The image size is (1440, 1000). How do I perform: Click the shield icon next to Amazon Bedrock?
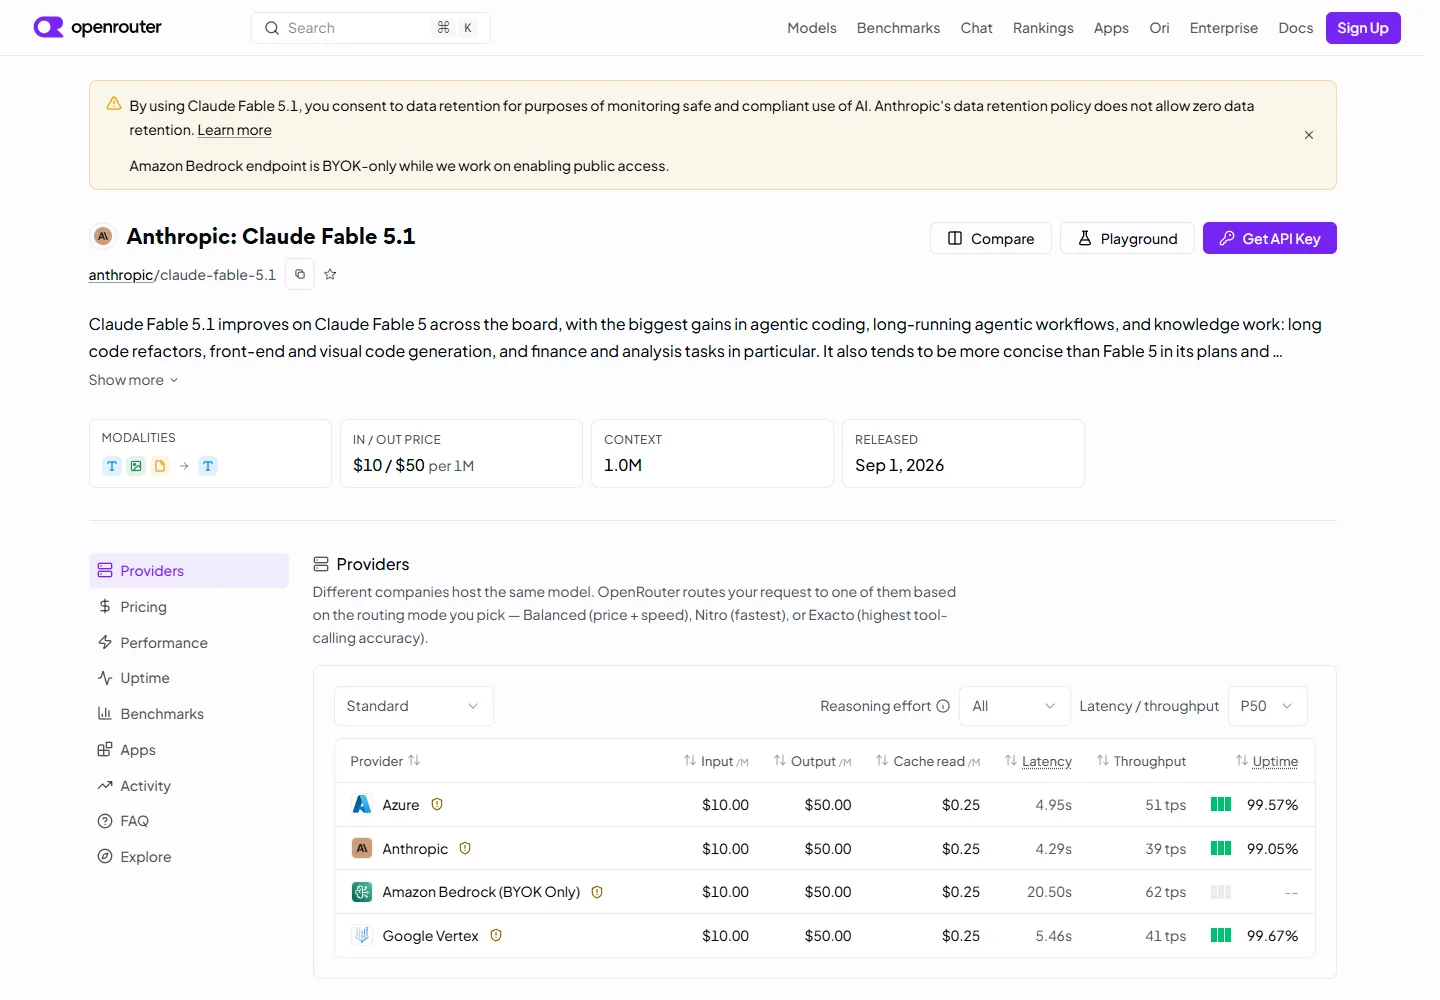tap(597, 892)
